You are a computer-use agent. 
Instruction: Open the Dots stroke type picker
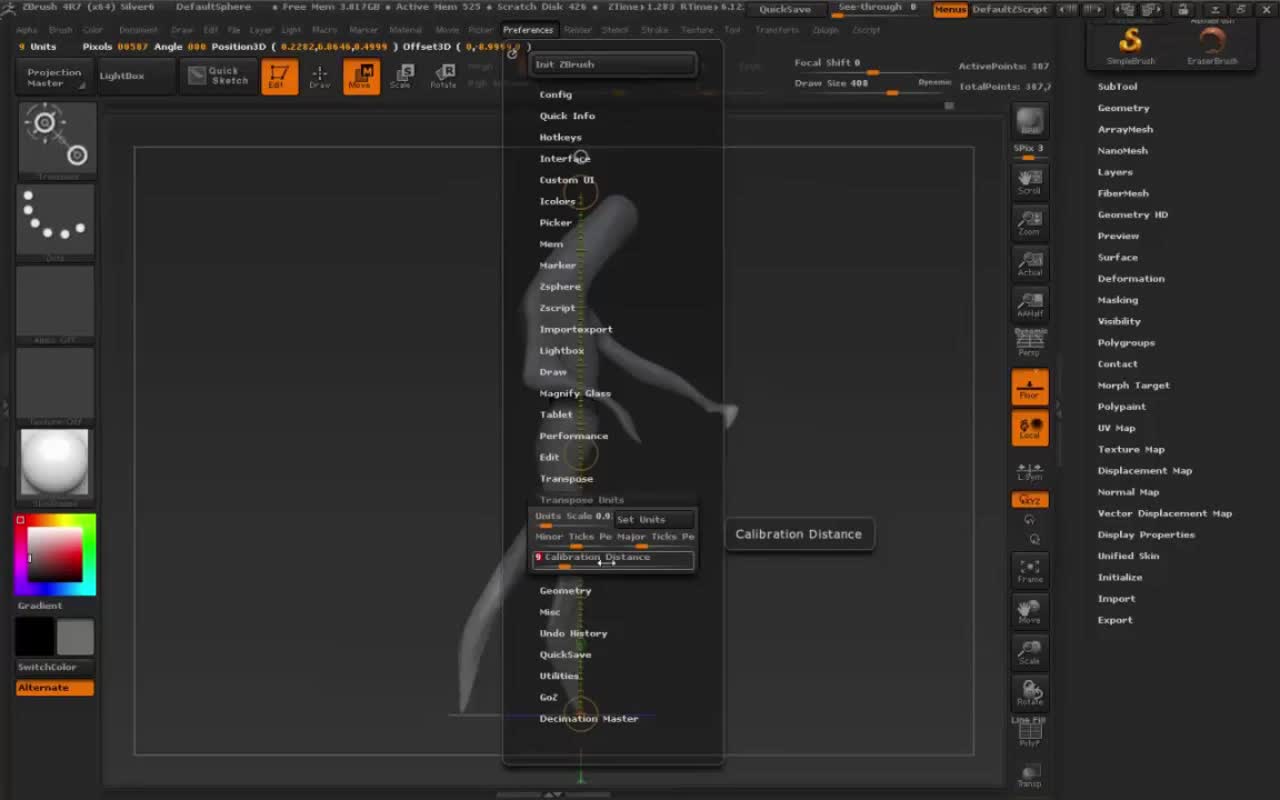coord(57,222)
